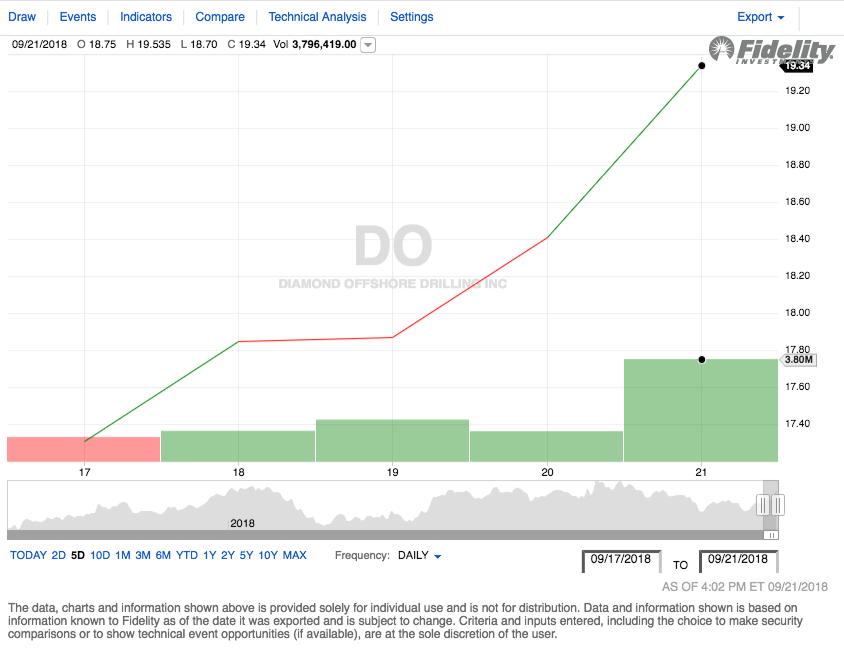Click the C 19.34 close value
Image resolution: width=844 pixels, height=649 pixels.
click(x=247, y=45)
